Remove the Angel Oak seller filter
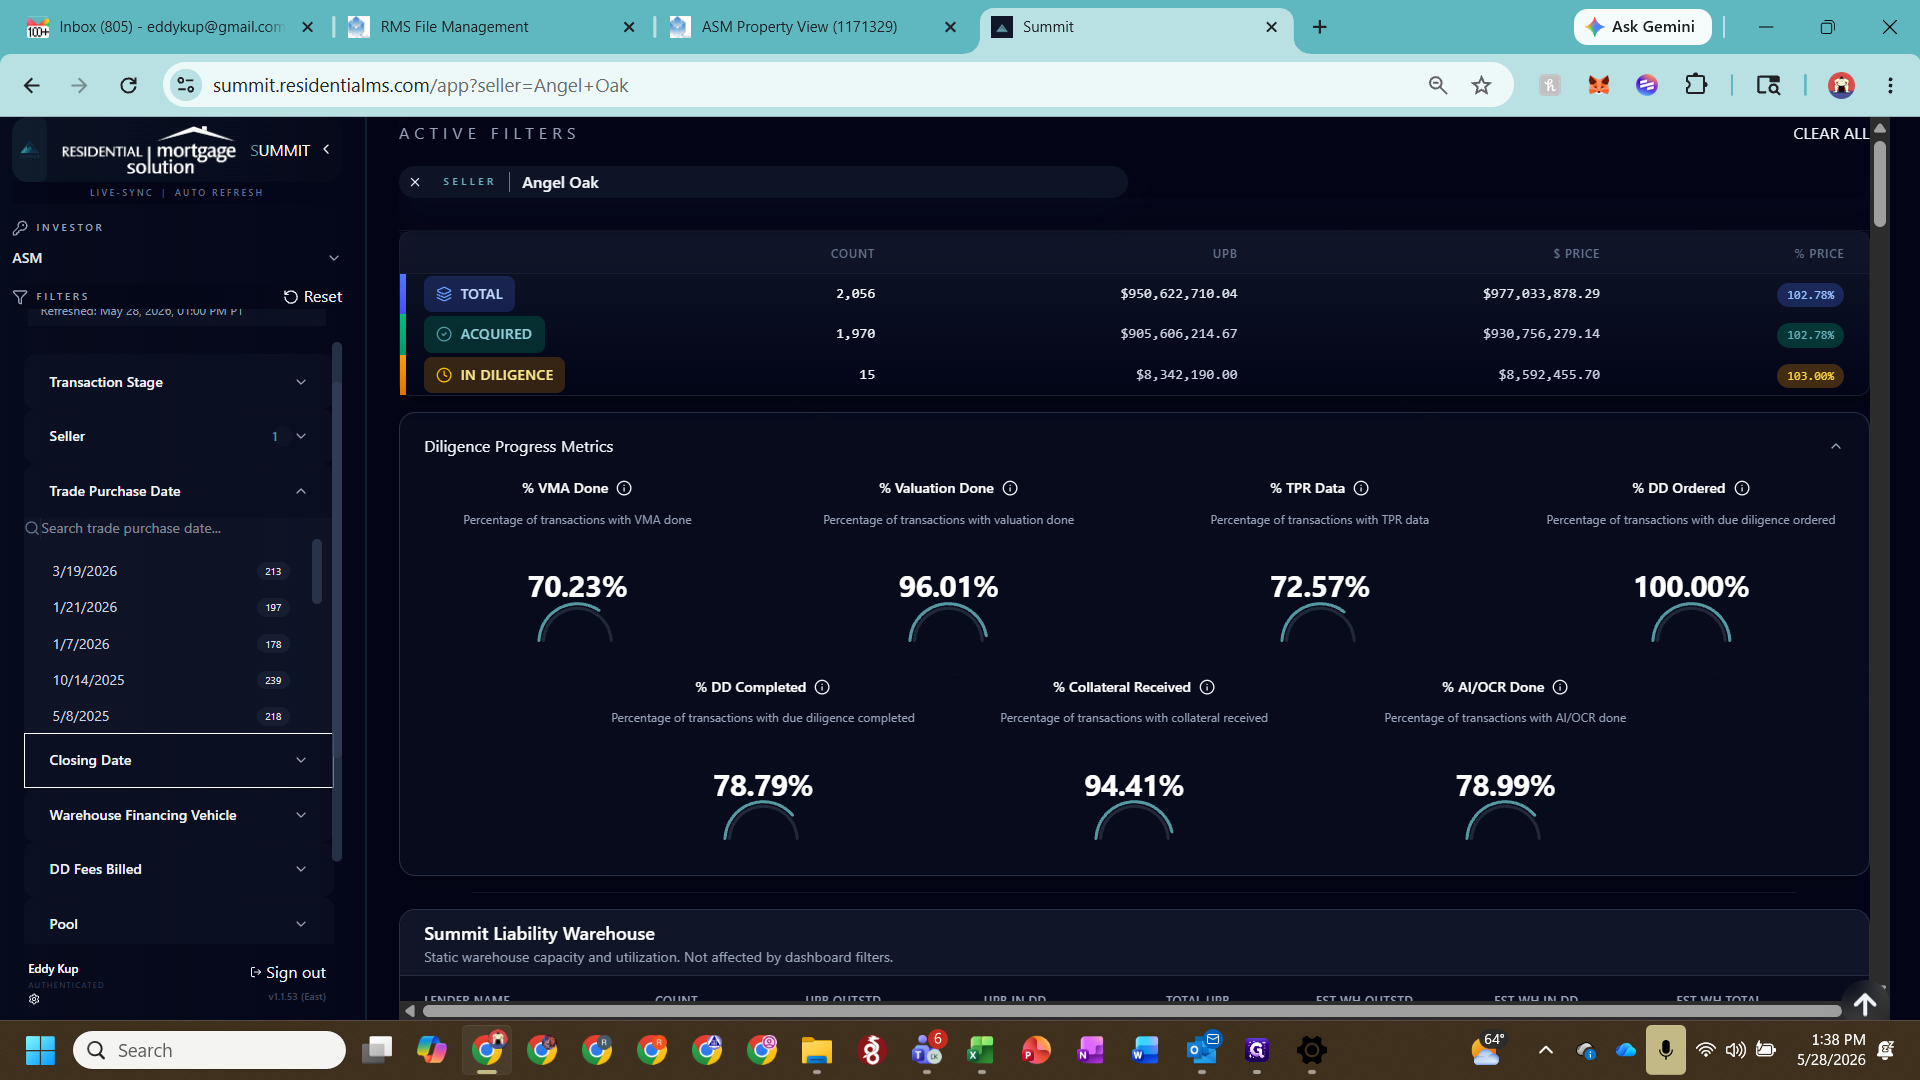The height and width of the screenshot is (1080, 1920). pyautogui.click(x=415, y=182)
